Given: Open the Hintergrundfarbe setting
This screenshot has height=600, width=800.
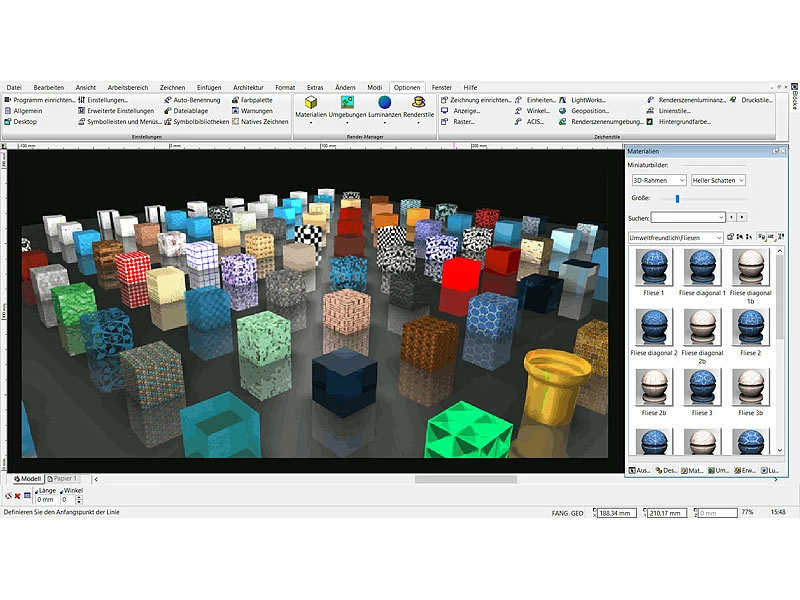Looking at the screenshot, I should coord(683,122).
